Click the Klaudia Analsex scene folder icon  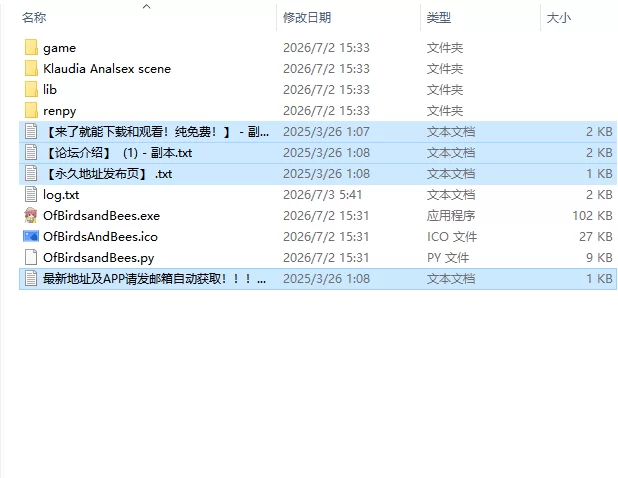point(31,69)
